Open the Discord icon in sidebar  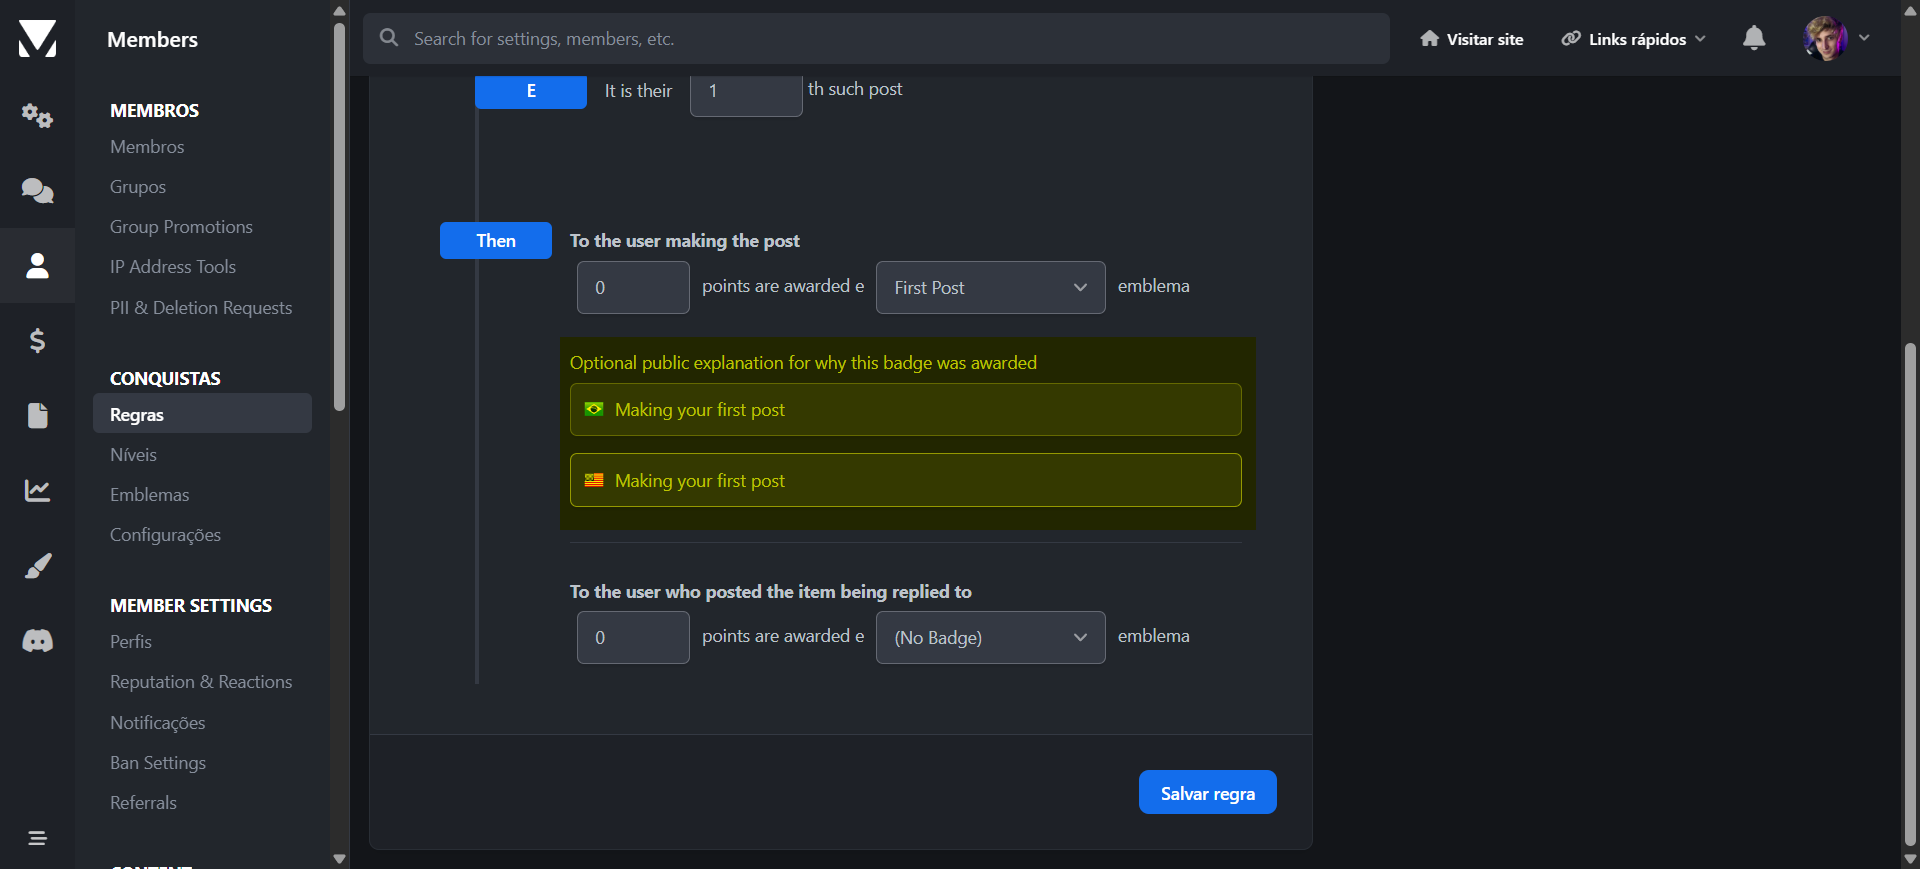(x=37, y=641)
